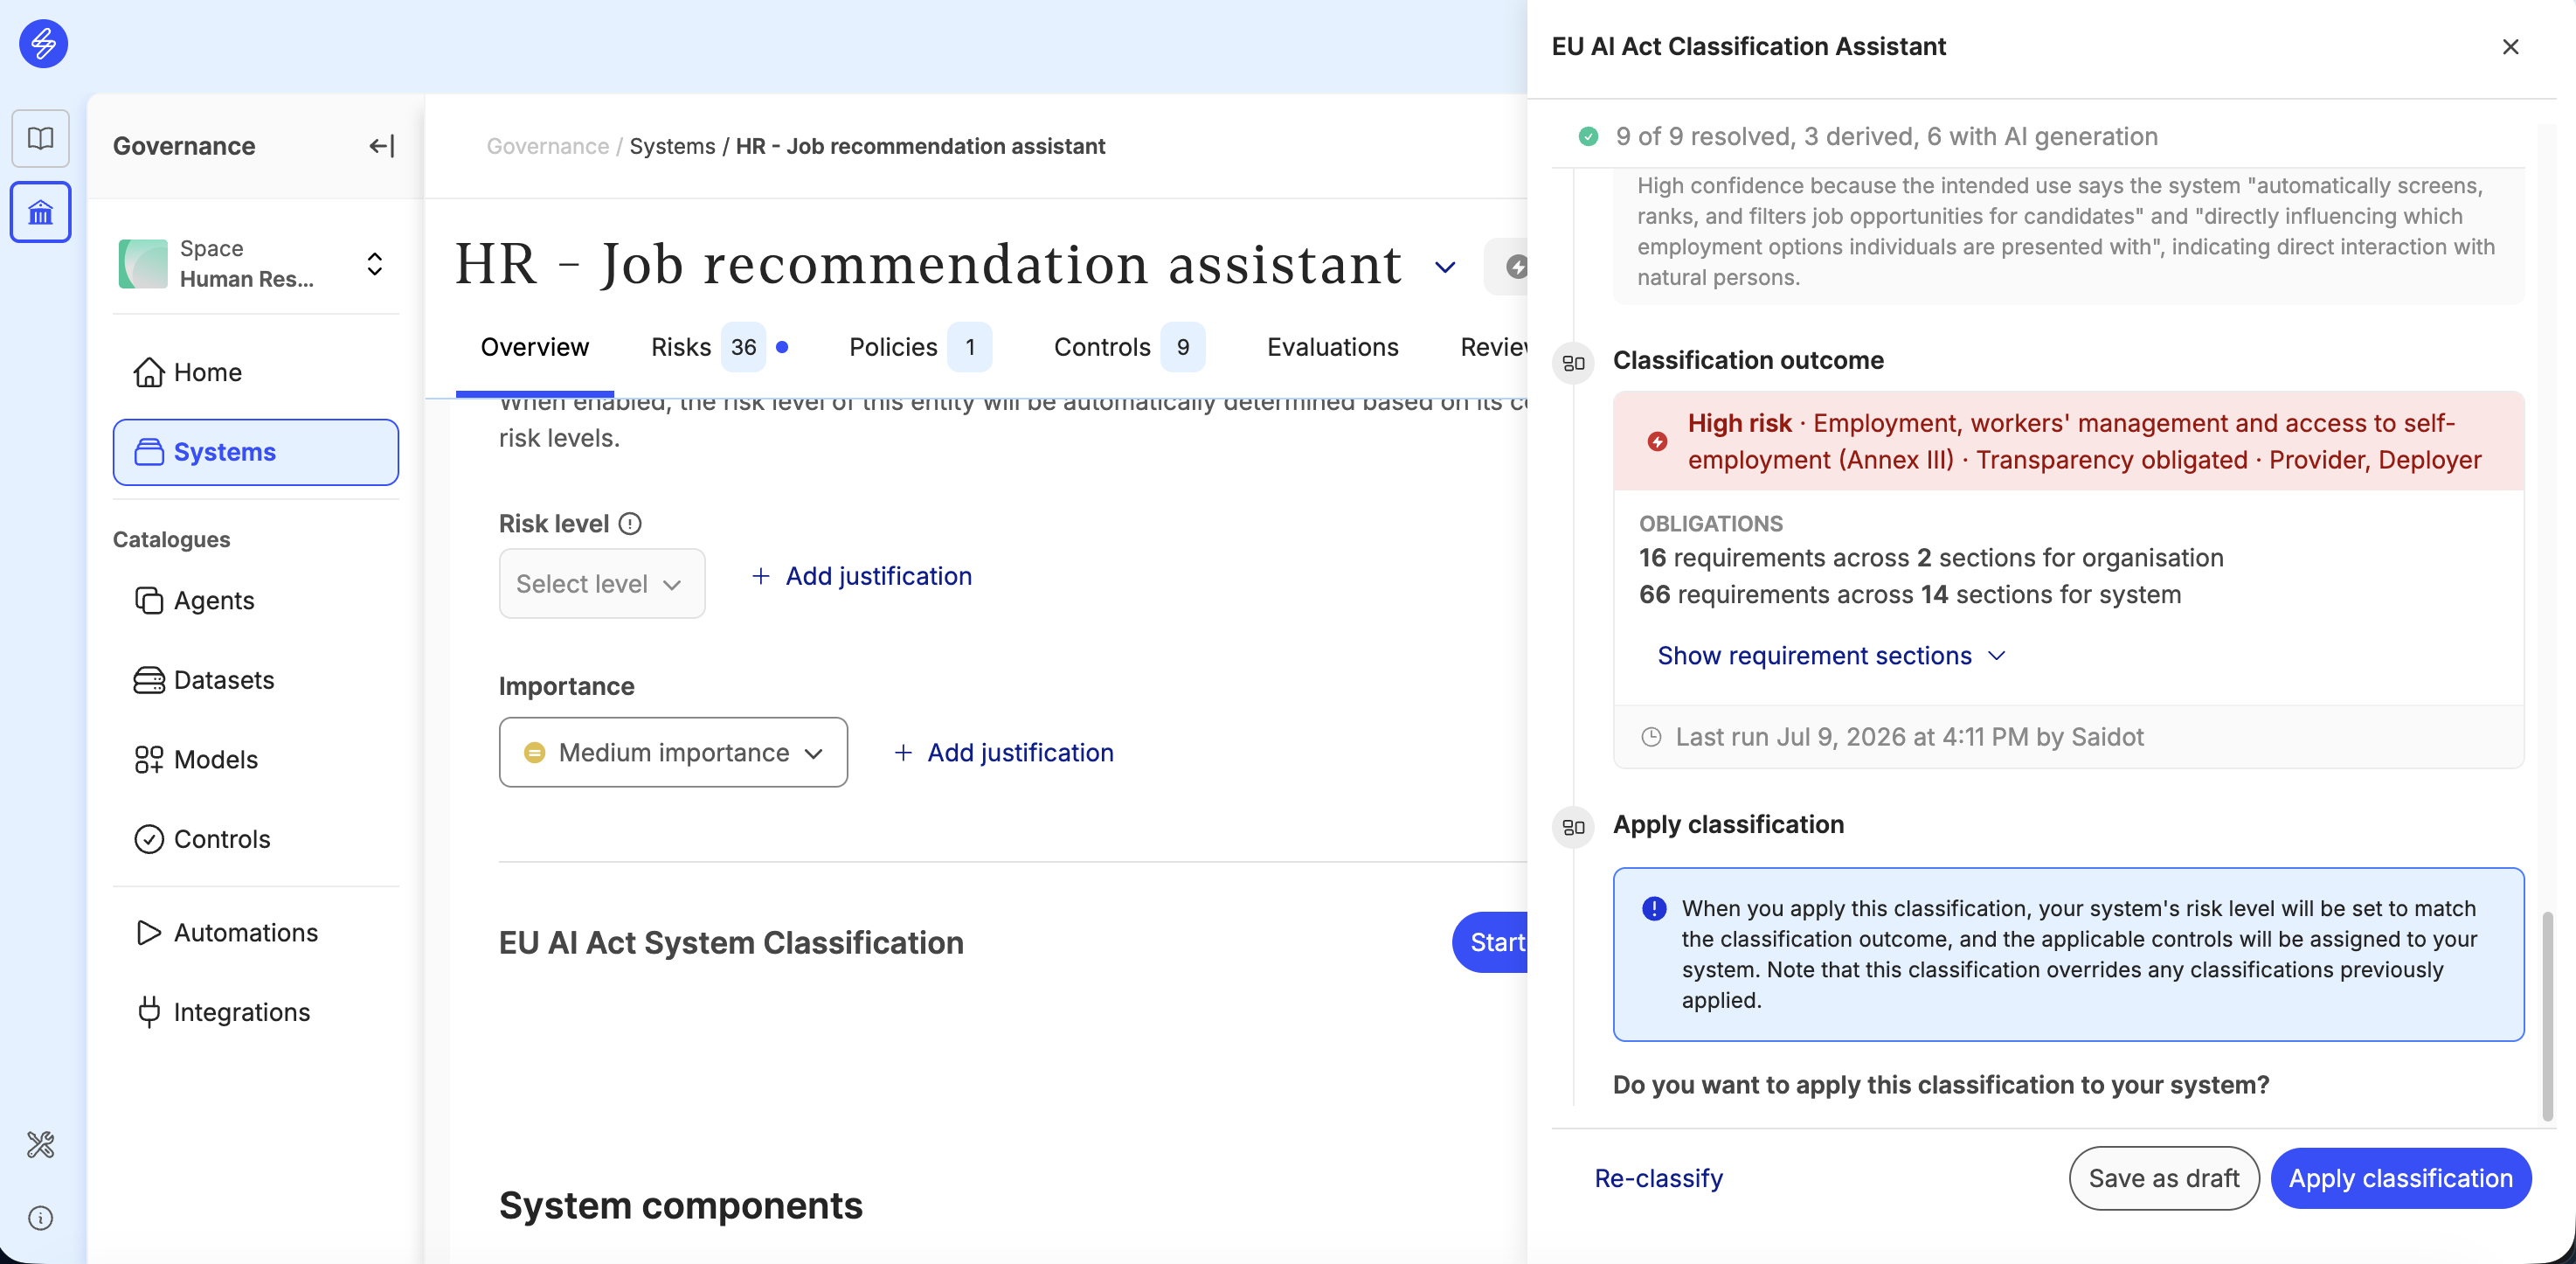Close the EU AI Act Classification Assistant
Image resolution: width=2576 pixels, height=1264 pixels.
point(2510,47)
